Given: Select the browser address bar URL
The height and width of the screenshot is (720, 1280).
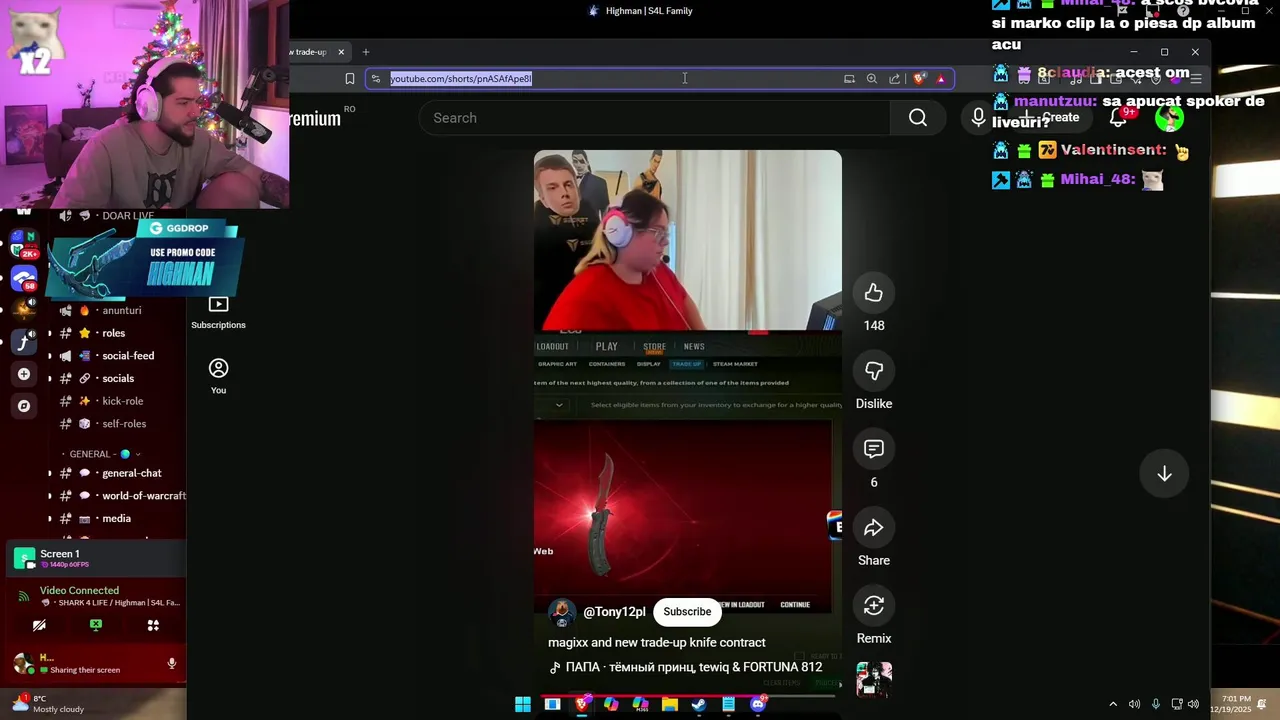Looking at the screenshot, I should point(461,79).
